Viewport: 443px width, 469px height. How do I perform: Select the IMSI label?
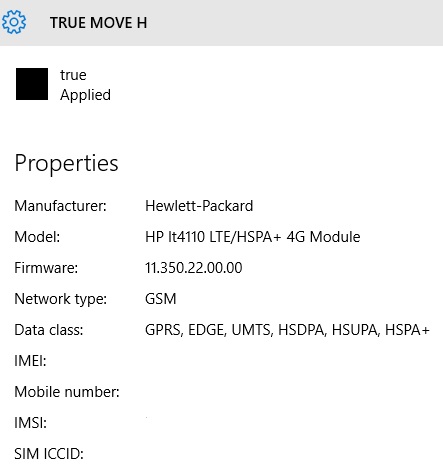(x=30, y=423)
